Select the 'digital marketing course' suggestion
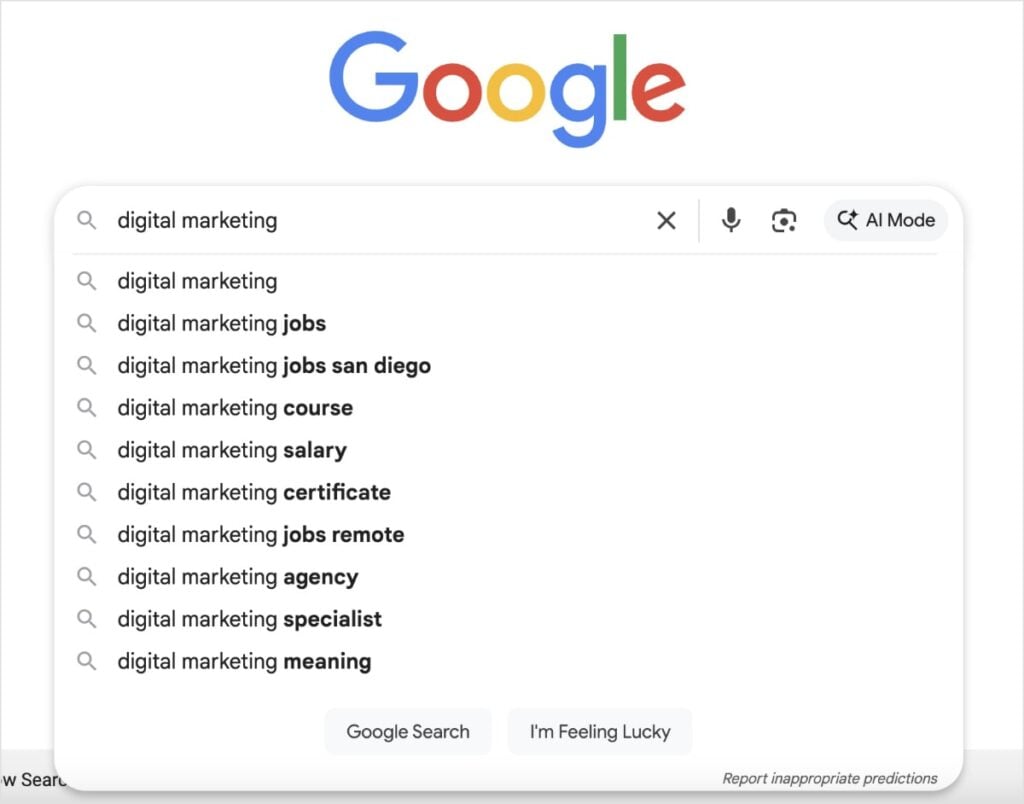 point(234,408)
